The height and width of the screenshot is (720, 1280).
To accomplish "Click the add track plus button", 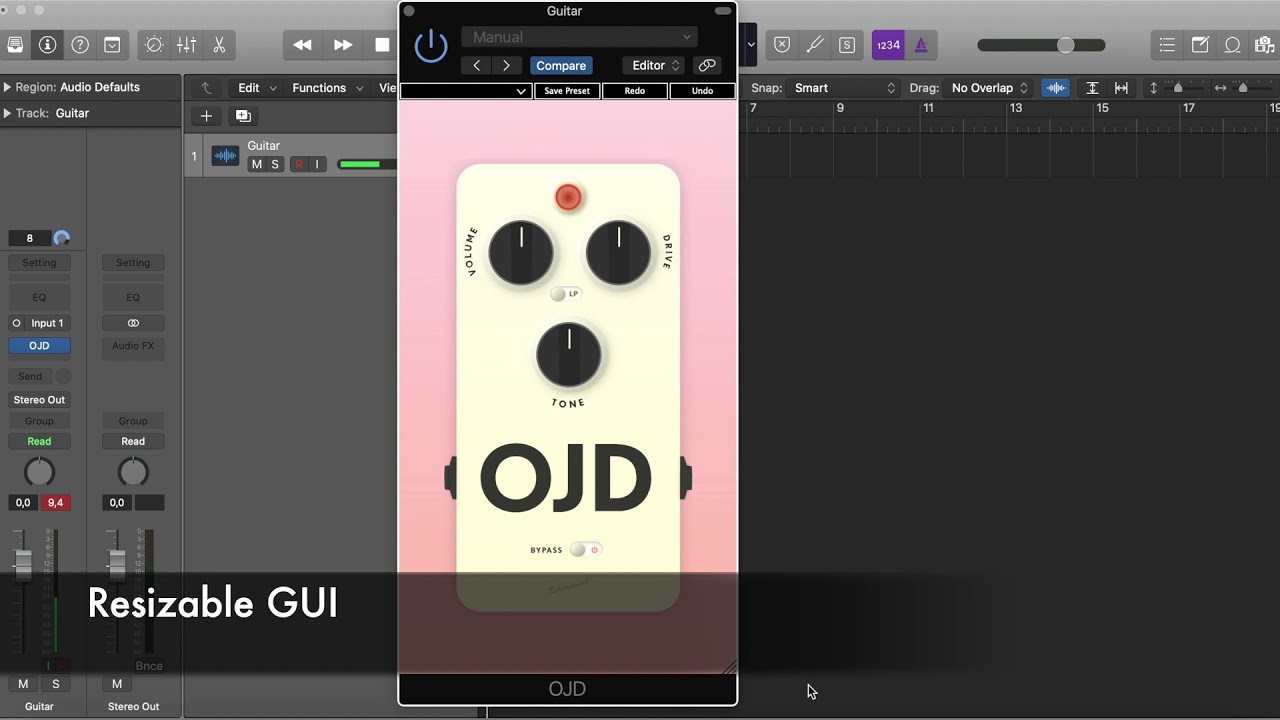I will tap(206, 116).
